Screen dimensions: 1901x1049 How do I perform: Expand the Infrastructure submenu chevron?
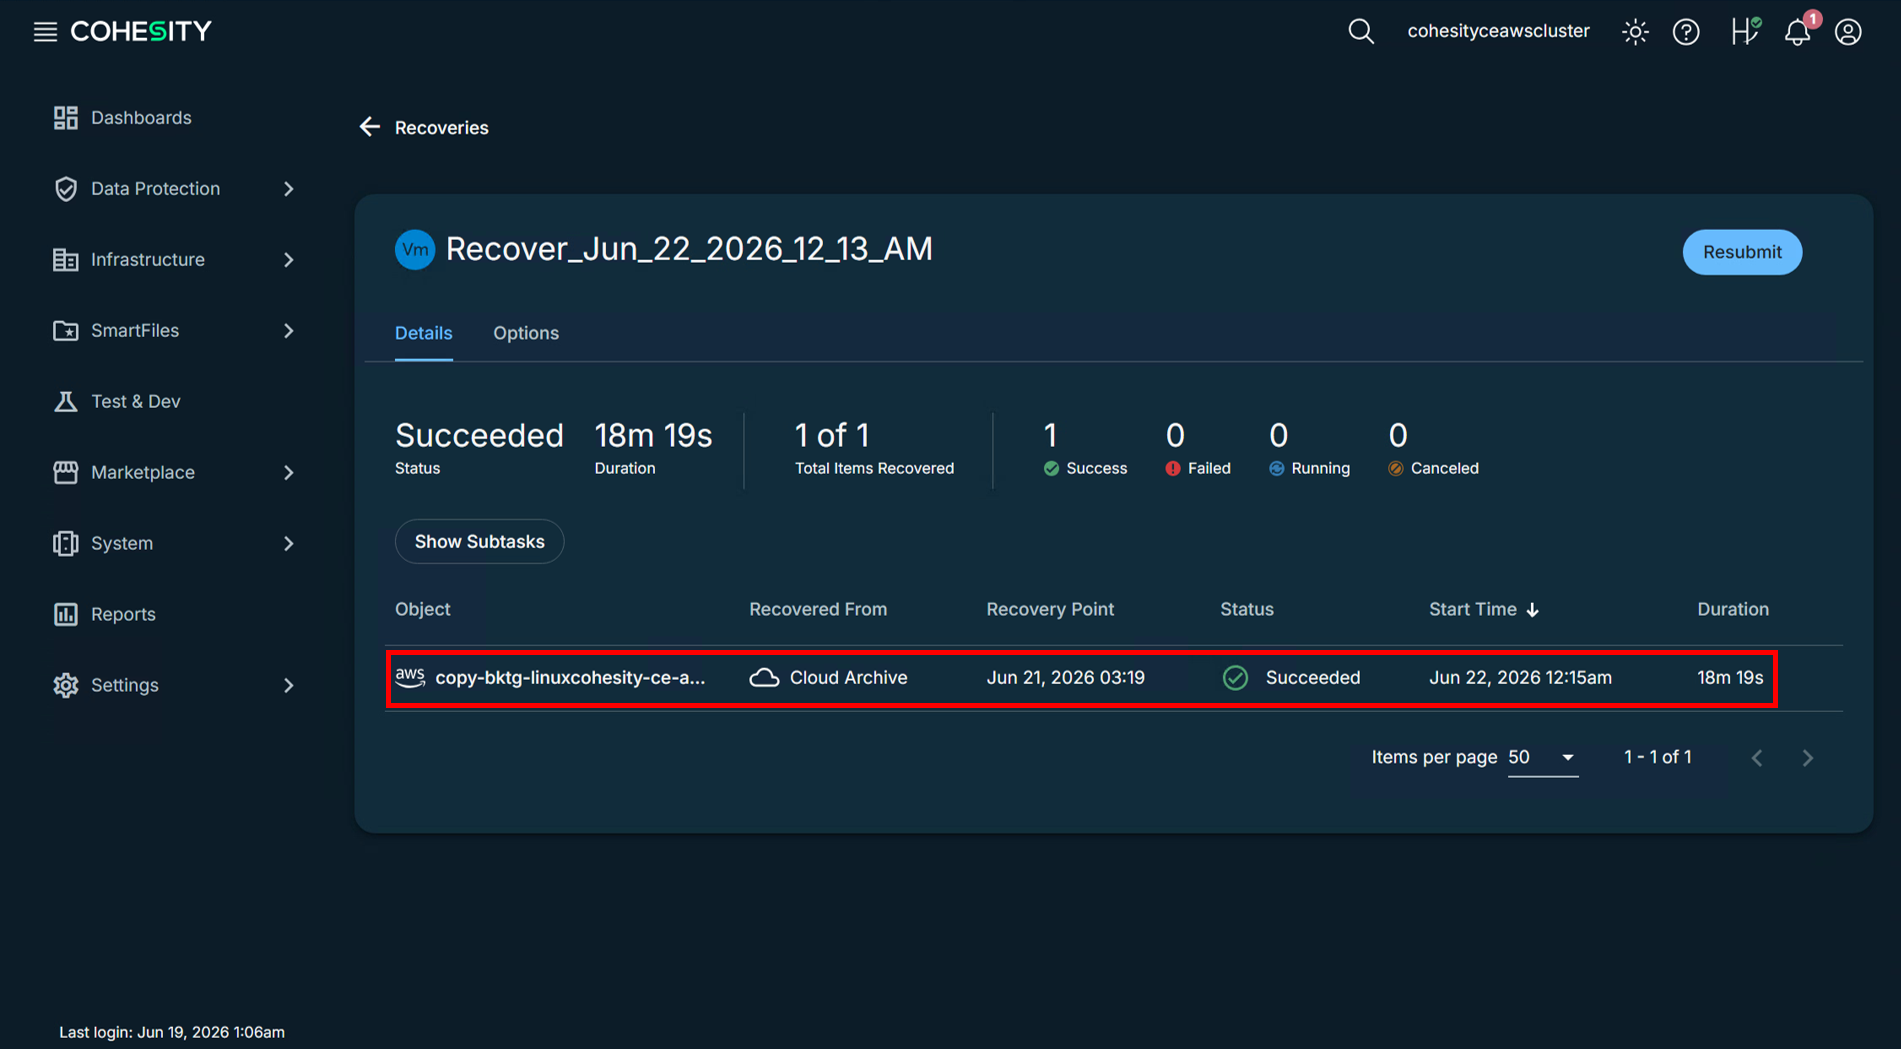(x=288, y=260)
